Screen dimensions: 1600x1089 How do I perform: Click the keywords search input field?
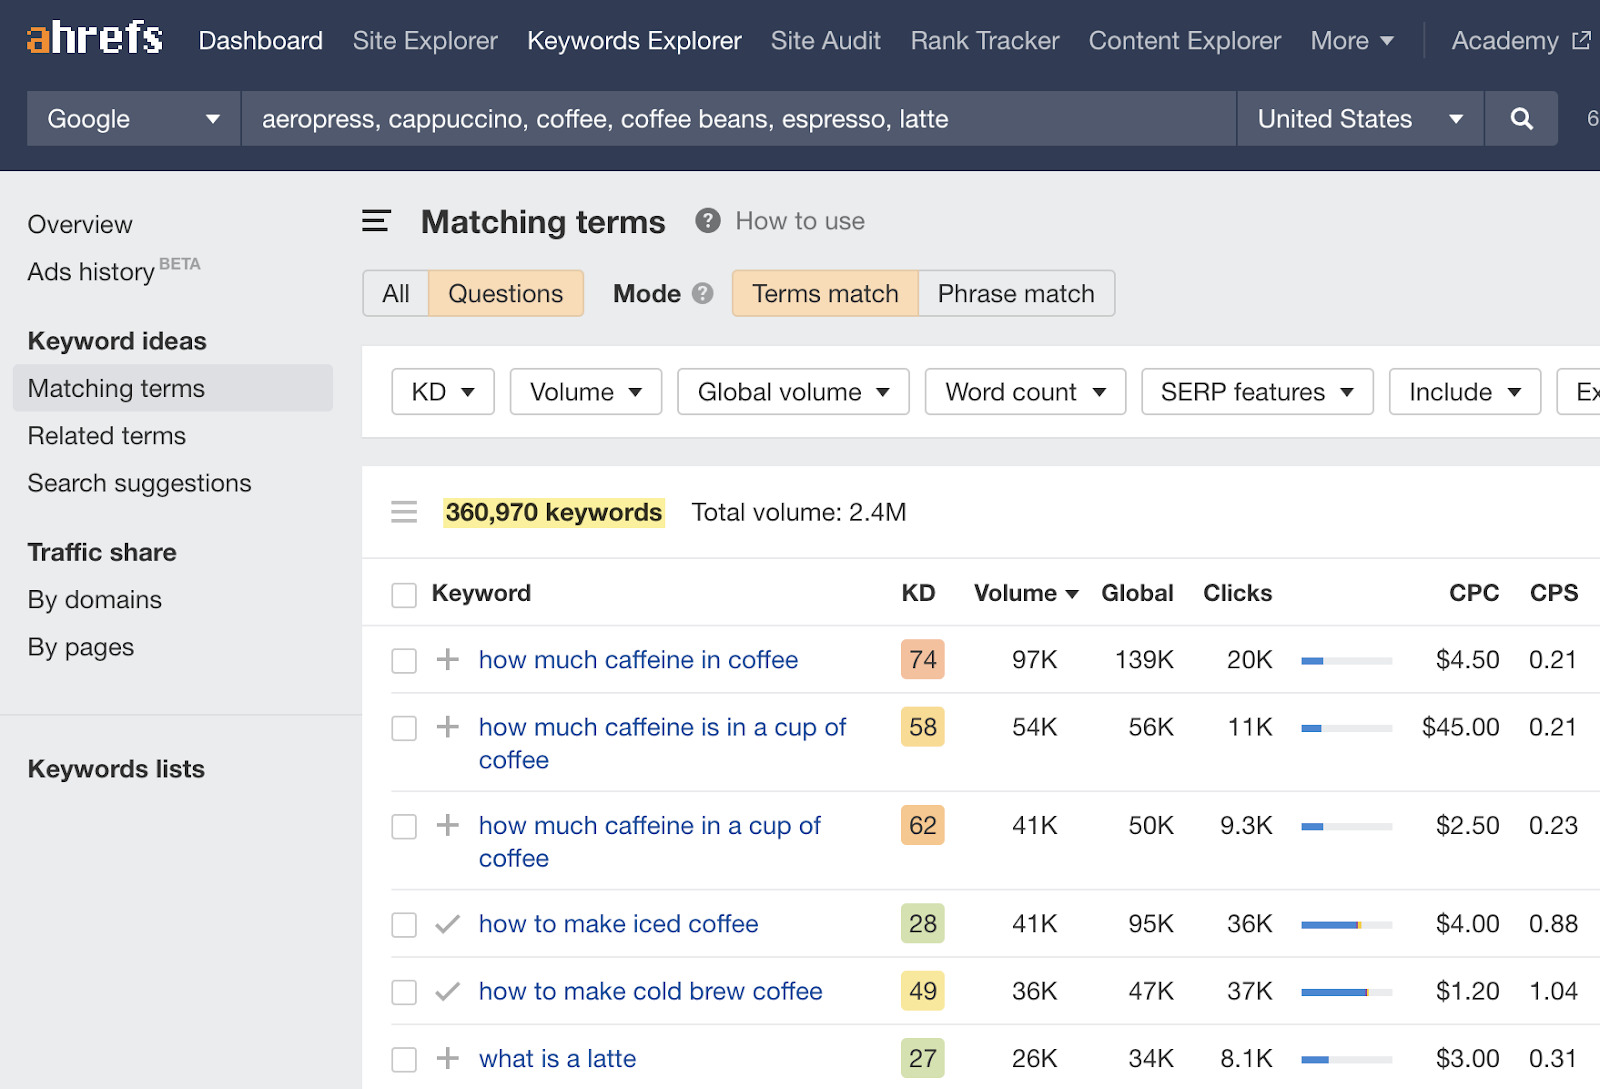[x=738, y=119]
